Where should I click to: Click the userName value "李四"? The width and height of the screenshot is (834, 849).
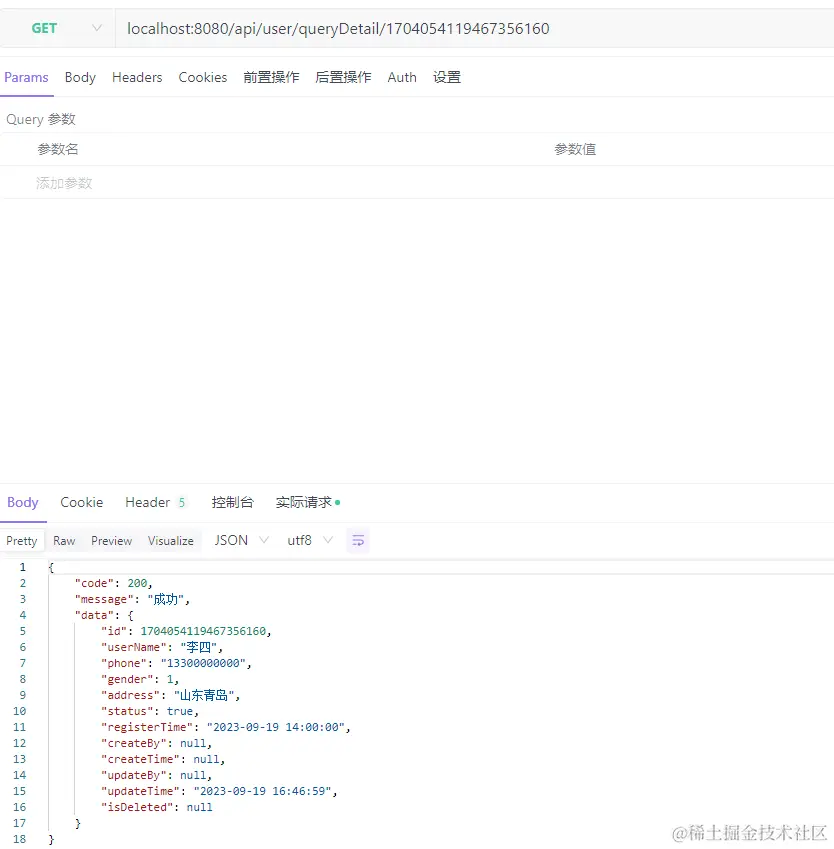[199, 647]
